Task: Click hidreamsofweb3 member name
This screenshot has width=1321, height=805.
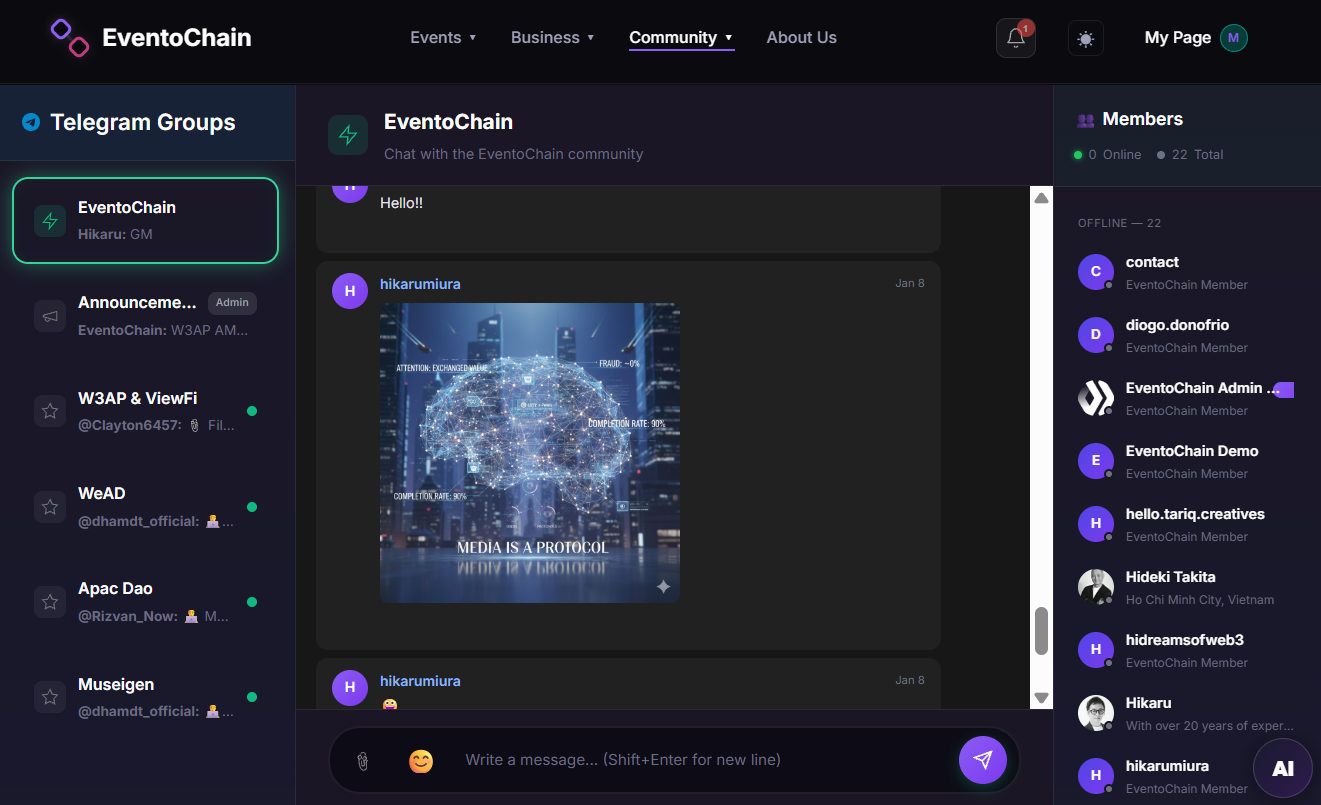Action: click(x=1185, y=640)
